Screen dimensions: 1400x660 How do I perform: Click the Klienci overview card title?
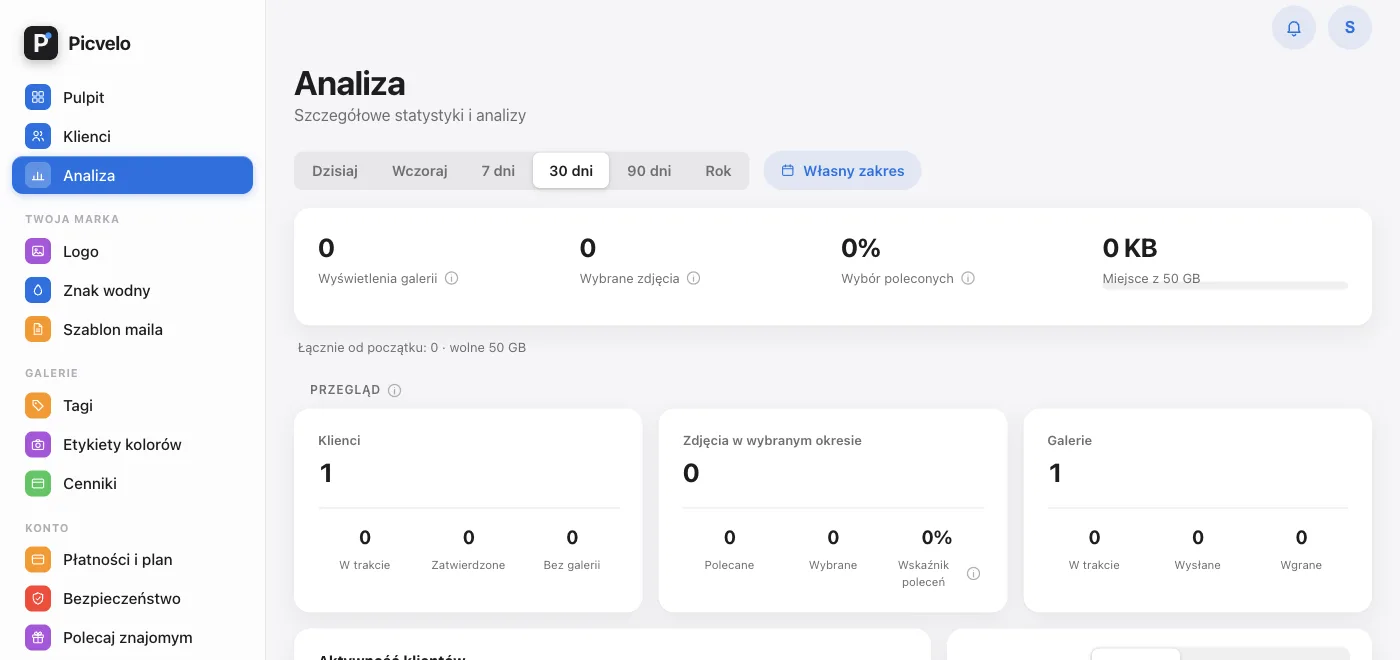[x=339, y=440]
